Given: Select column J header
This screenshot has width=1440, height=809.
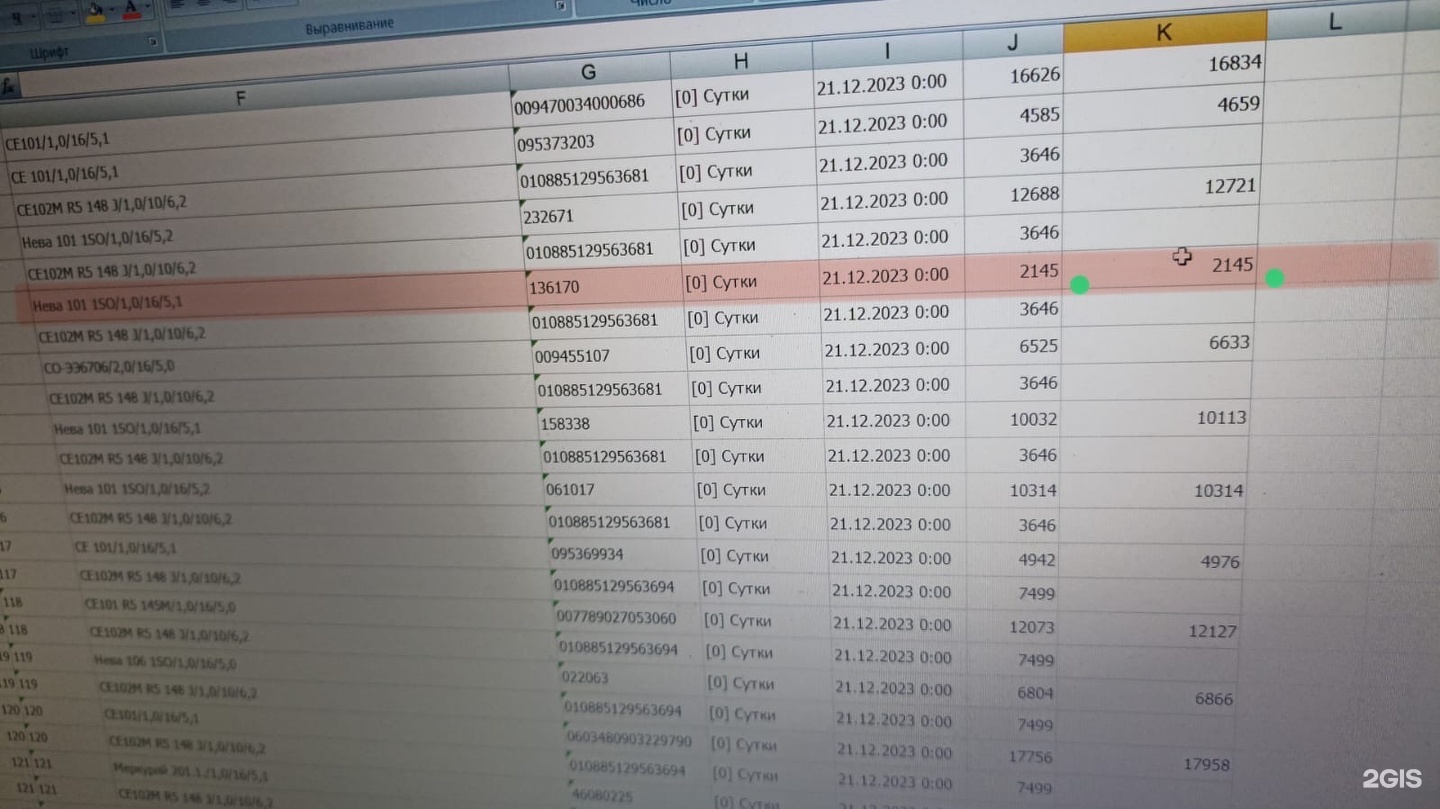Looking at the screenshot, I should pos(1013,42).
